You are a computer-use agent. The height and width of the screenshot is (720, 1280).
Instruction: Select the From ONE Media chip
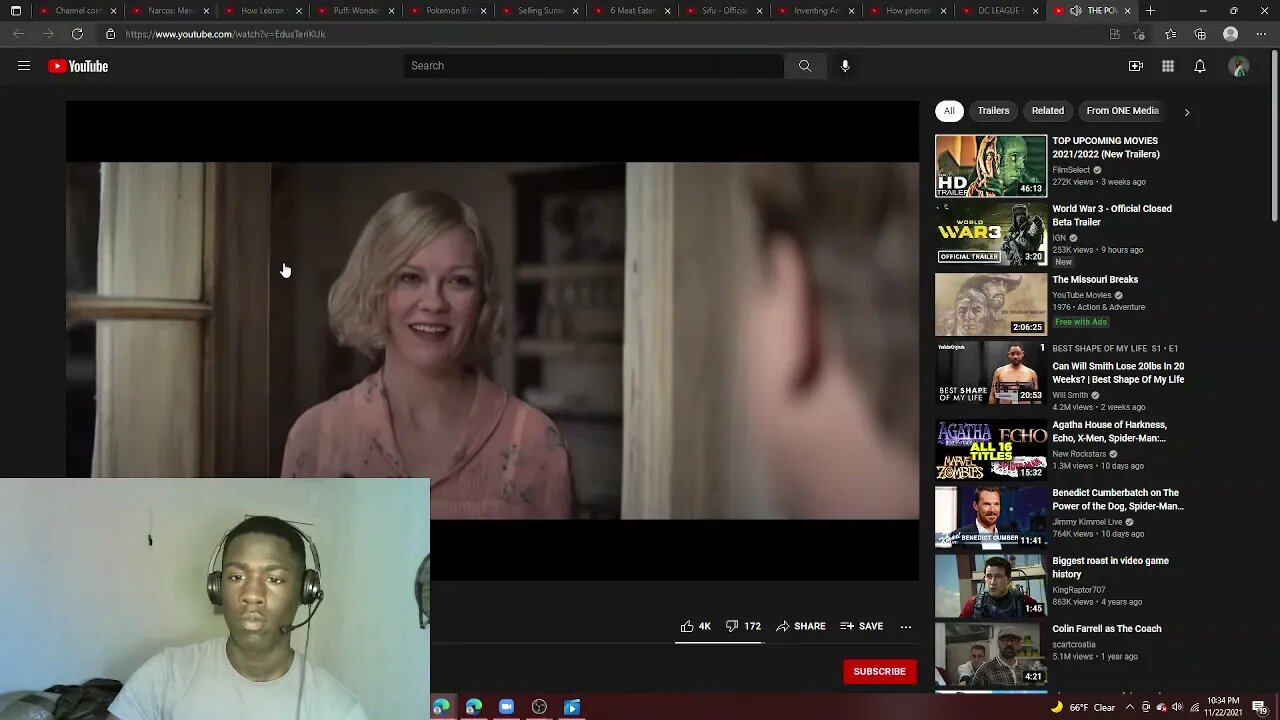pyautogui.click(x=1122, y=111)
